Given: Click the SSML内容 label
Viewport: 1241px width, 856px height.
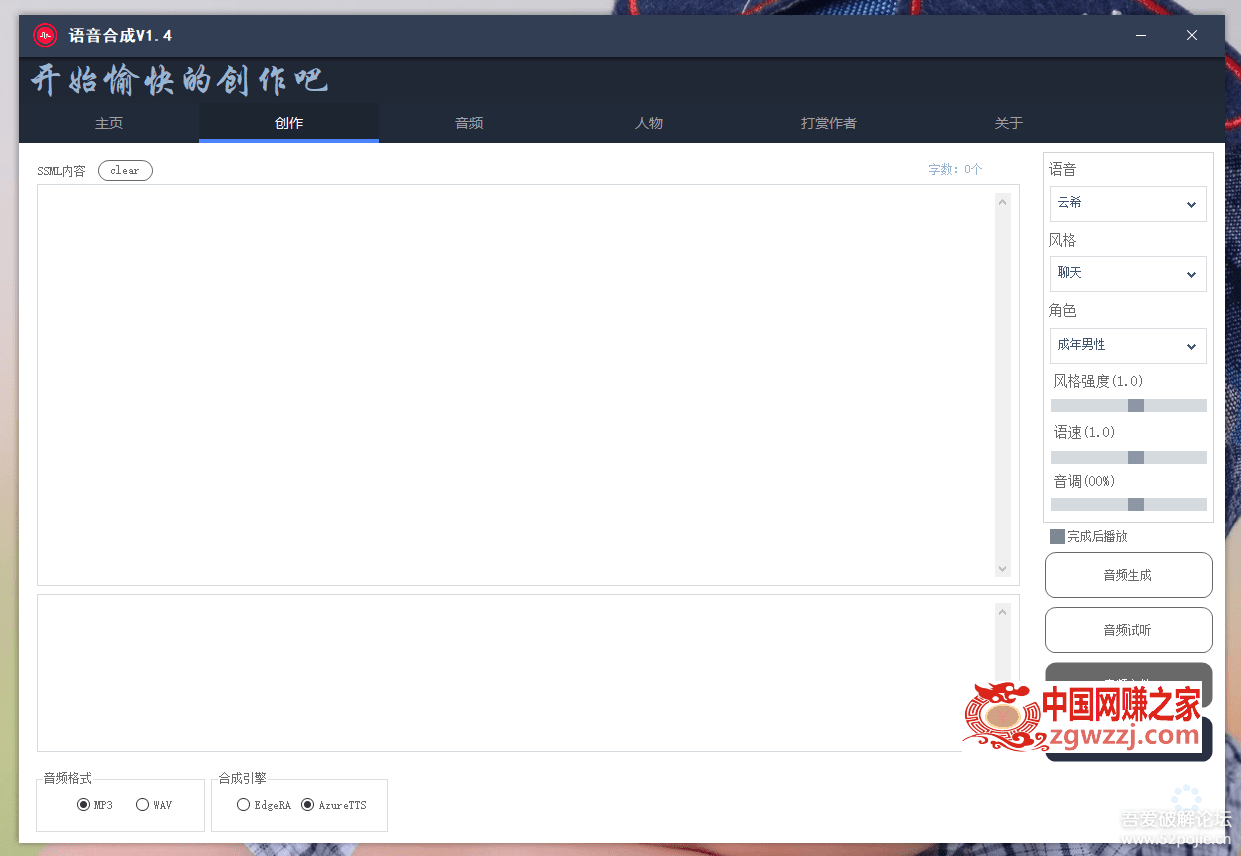Looking at the screenshot, I should pyautogui.click(x=61, y=171).
